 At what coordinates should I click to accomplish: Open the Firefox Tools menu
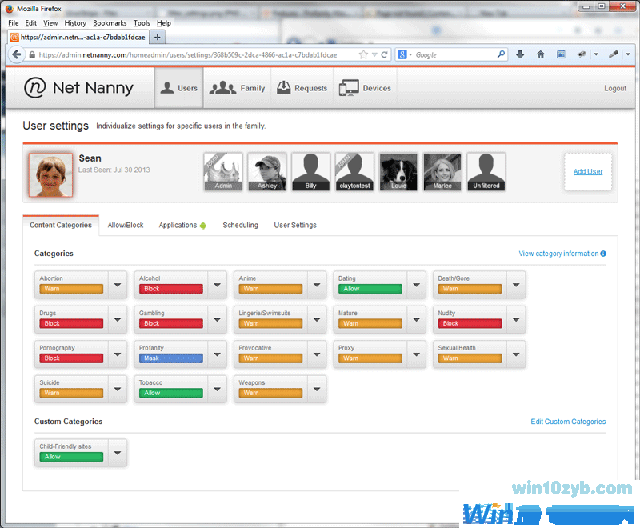point(142,23)
